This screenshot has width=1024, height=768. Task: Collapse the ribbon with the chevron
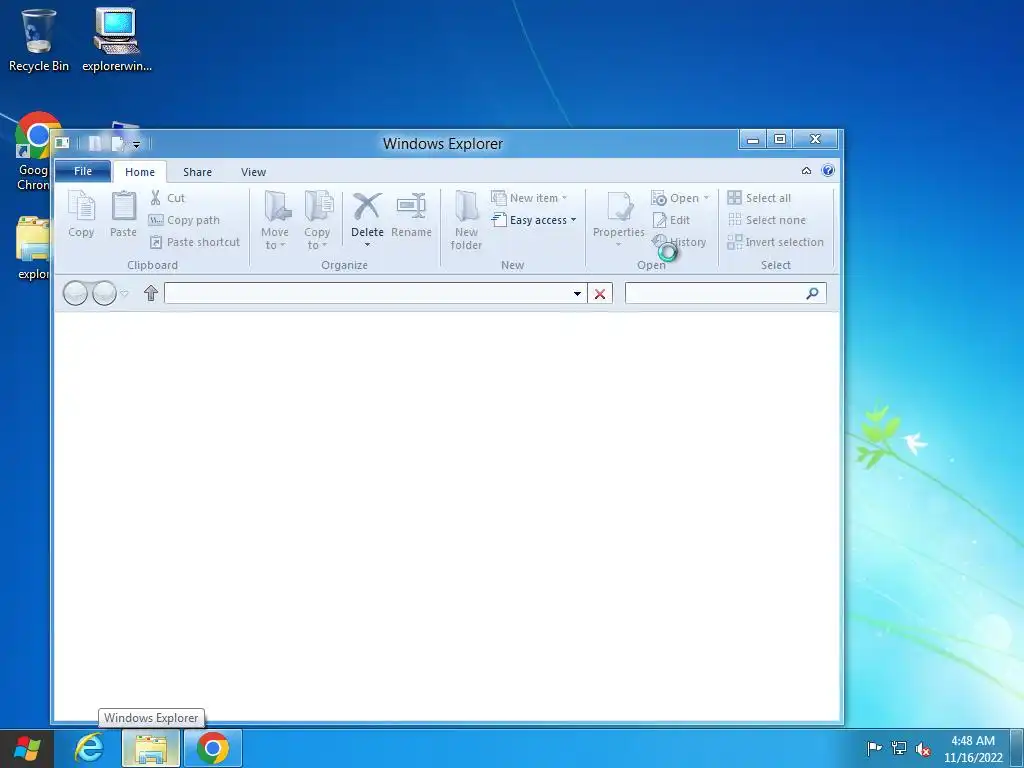click(x=807, y=170)
